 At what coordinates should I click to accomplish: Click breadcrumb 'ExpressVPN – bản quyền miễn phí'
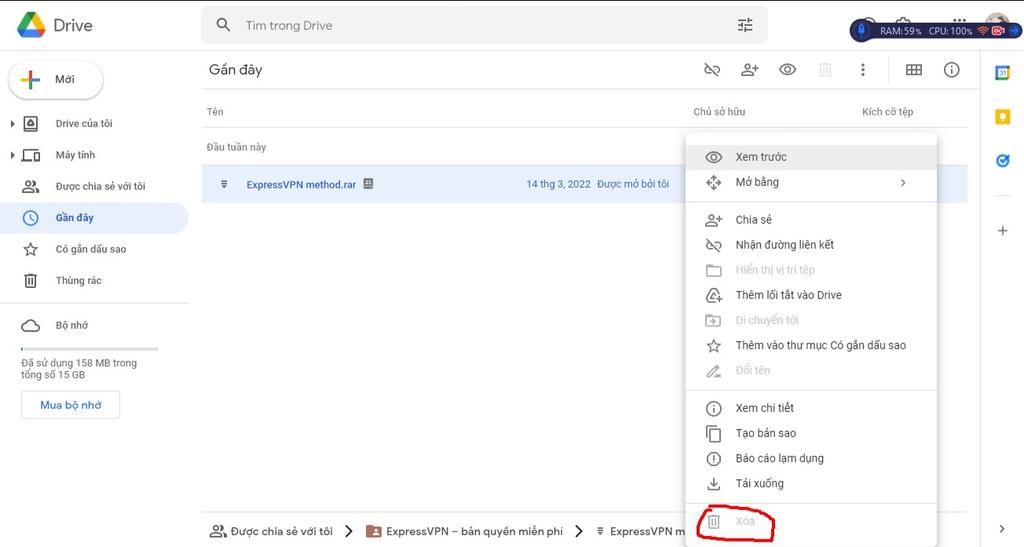pyautogui.click(x=464, y=531)
